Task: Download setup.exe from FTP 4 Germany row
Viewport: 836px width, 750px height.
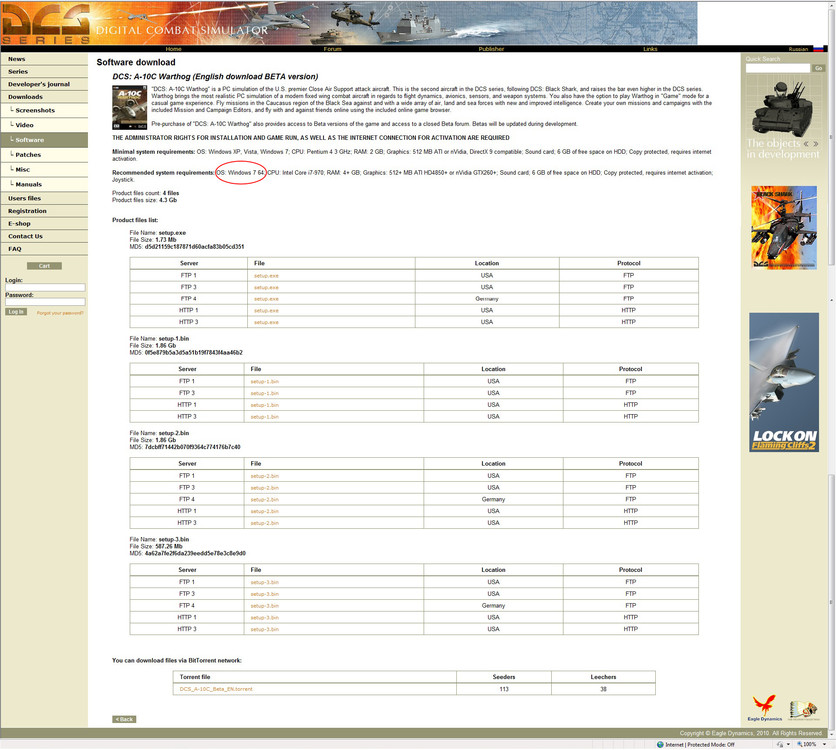Action: pyautogui.click(x=266, y=299)
